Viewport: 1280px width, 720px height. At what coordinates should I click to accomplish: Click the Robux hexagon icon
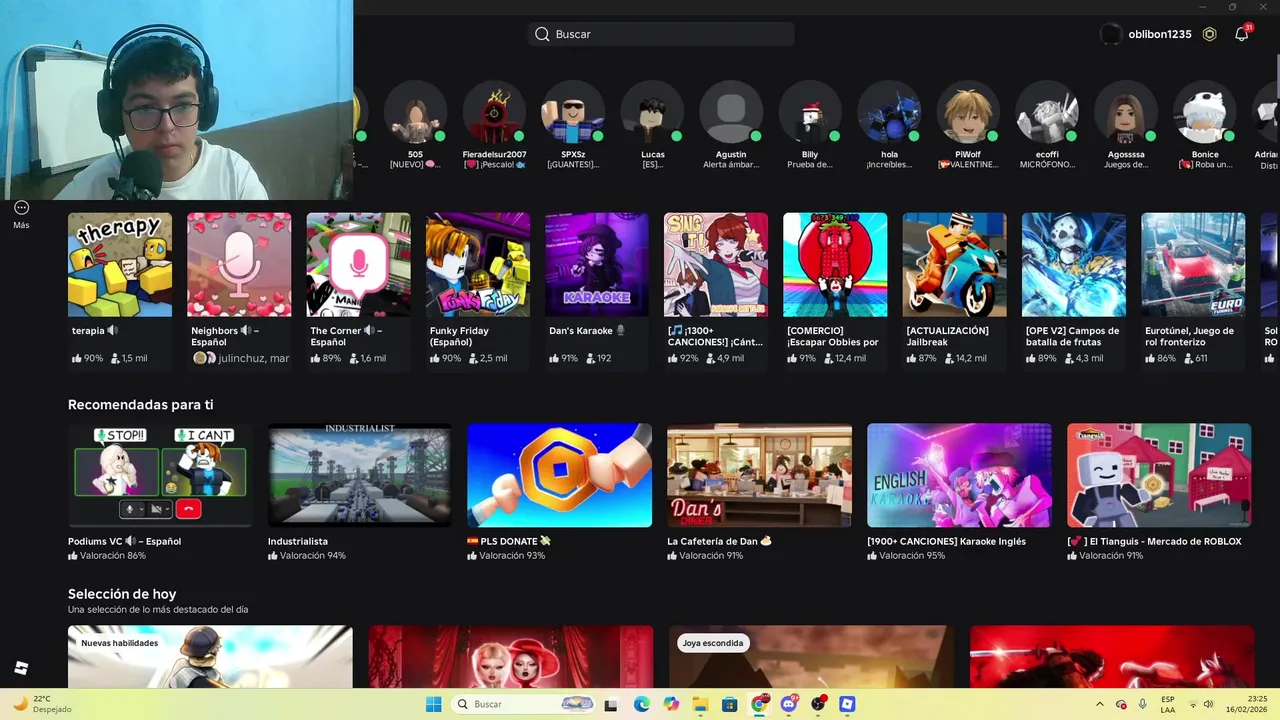1210,34
